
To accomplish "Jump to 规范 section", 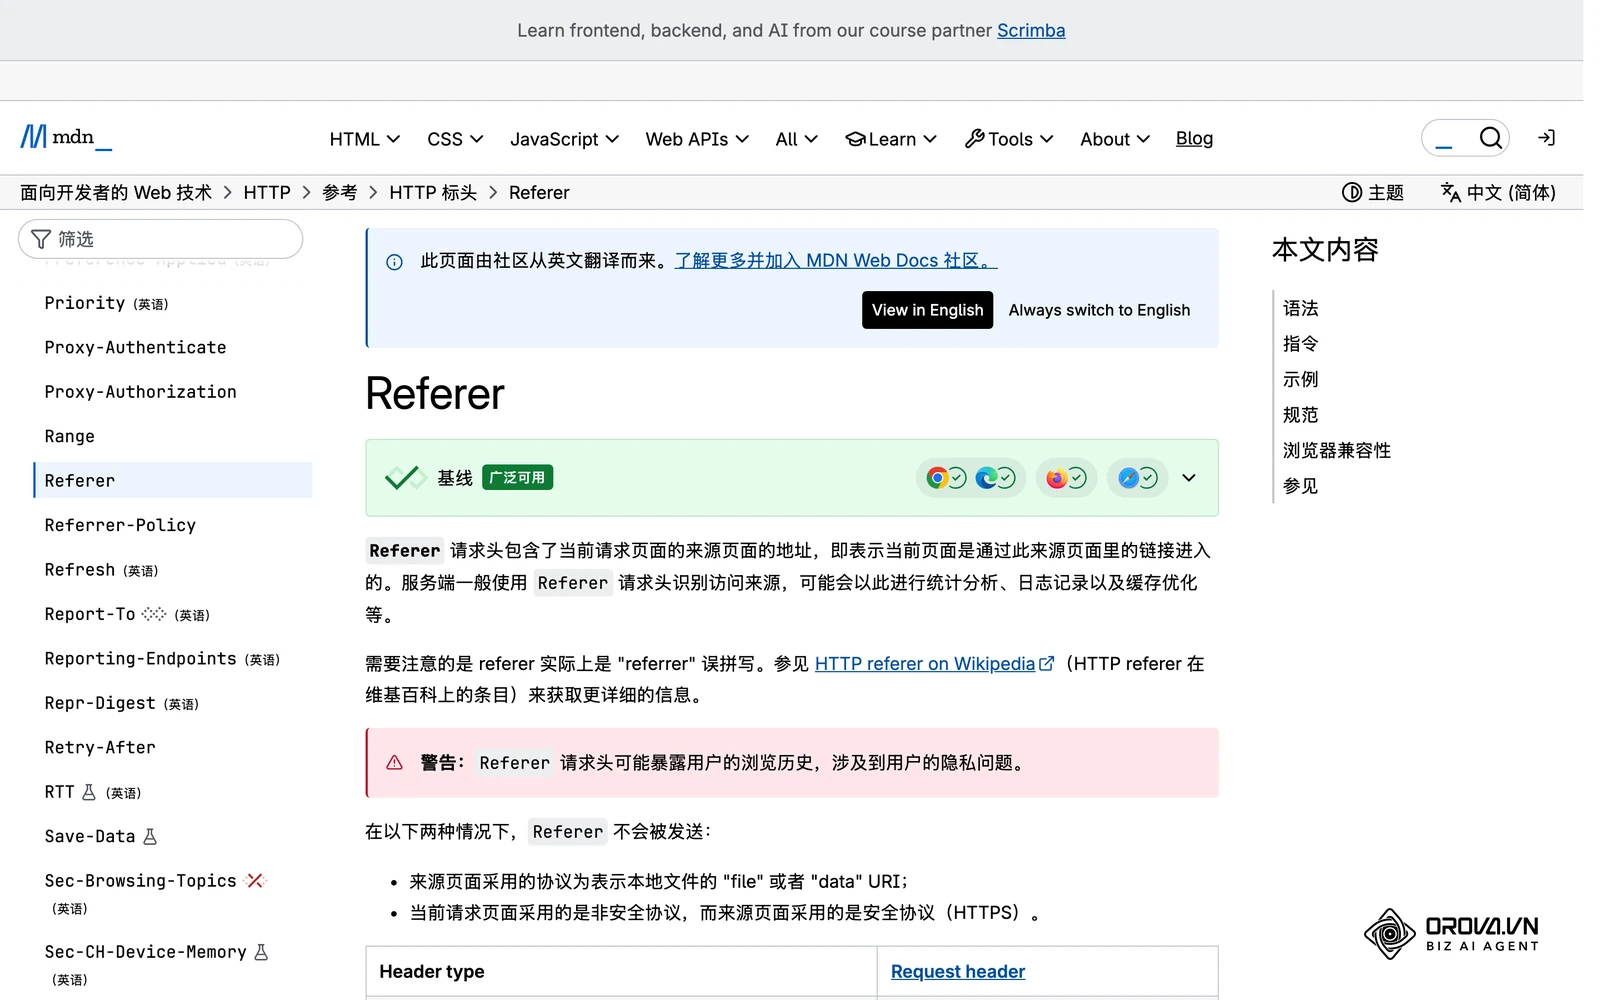I will tap(1301, 414).
